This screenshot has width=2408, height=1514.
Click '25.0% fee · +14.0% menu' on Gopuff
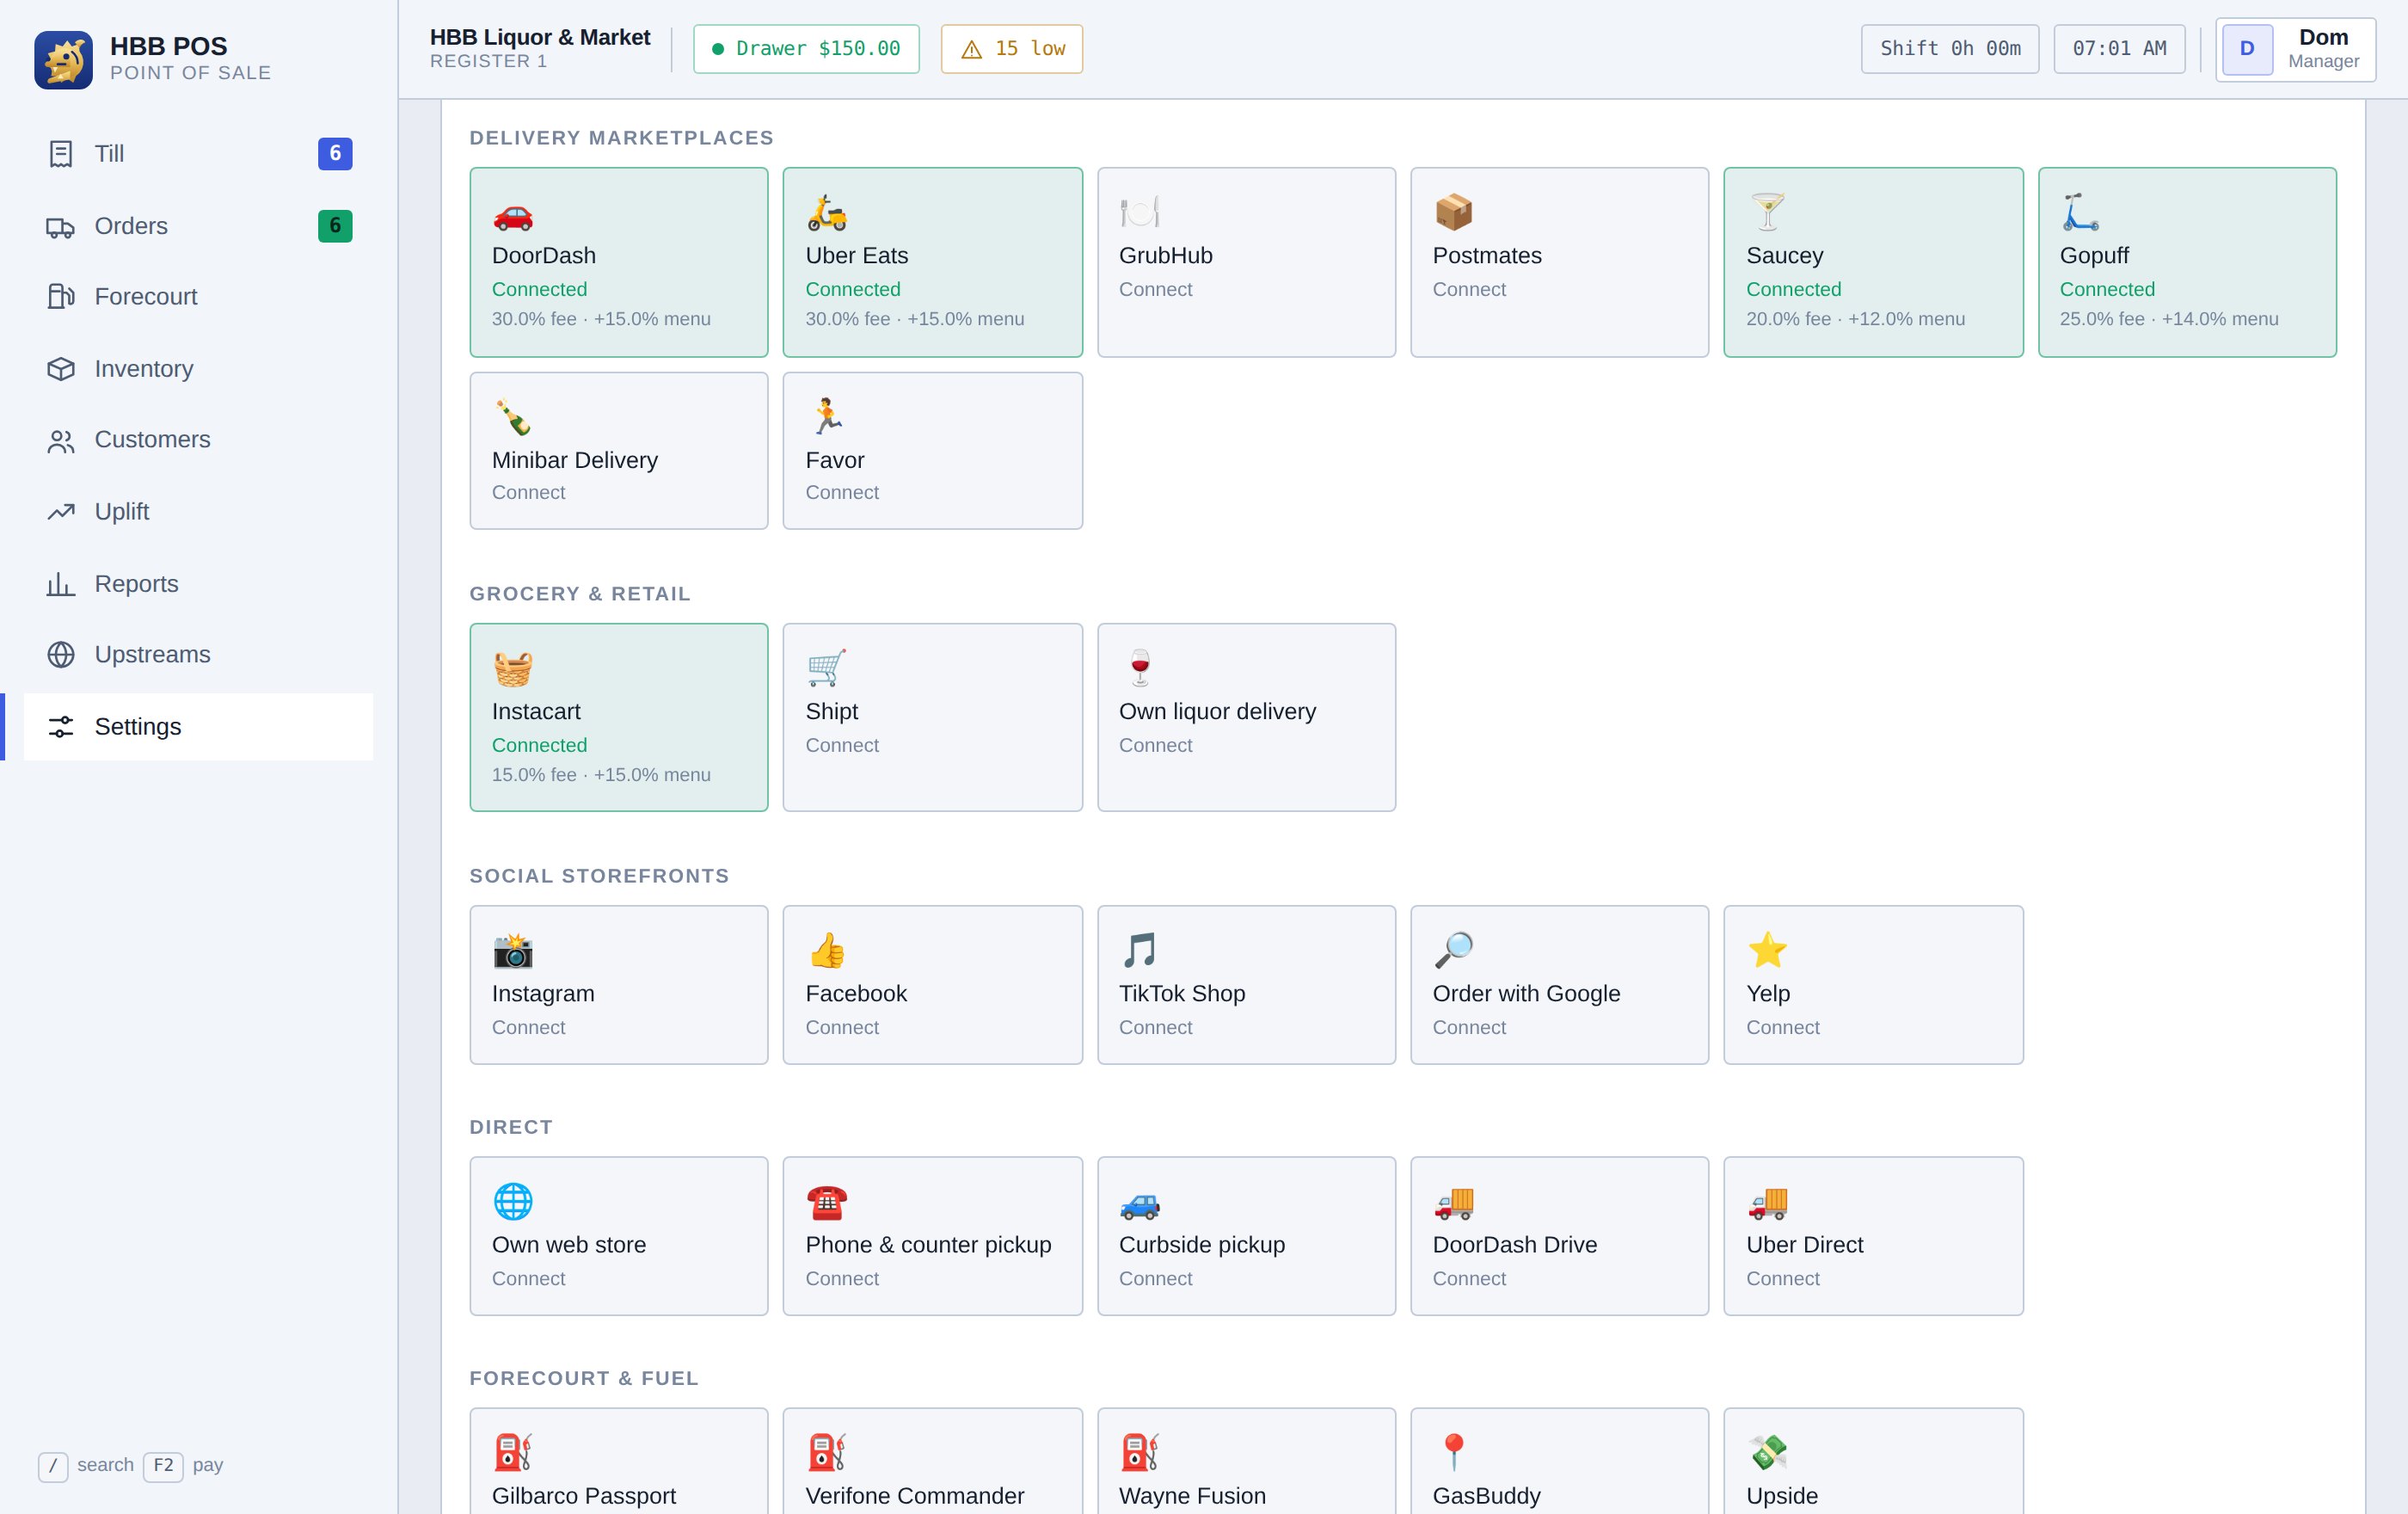(x=2168, y=319)
